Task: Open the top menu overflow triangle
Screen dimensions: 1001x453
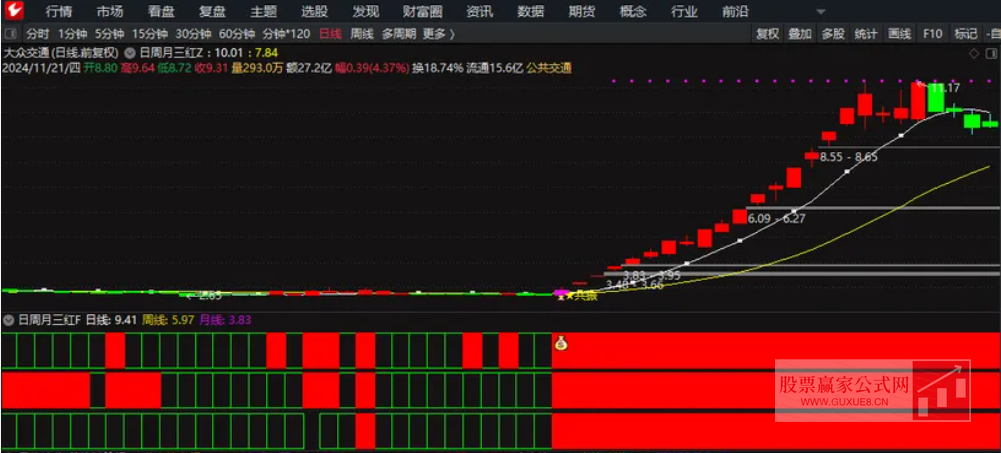Action: pyautogui.click(x=821, y=11)
